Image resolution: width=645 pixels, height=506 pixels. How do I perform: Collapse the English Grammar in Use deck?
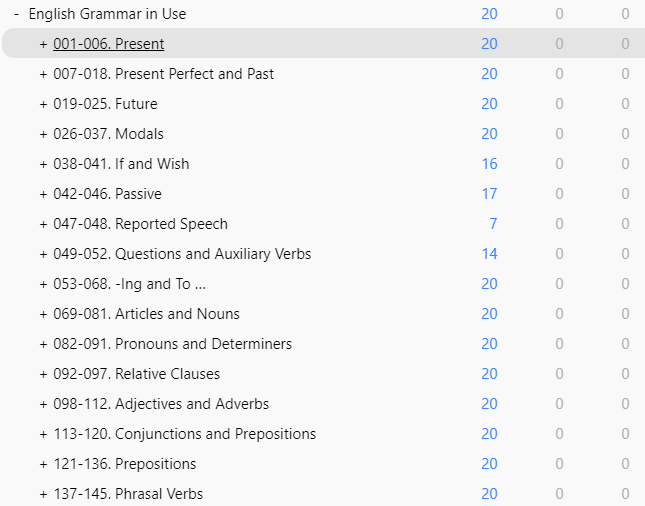coord(16,14)
